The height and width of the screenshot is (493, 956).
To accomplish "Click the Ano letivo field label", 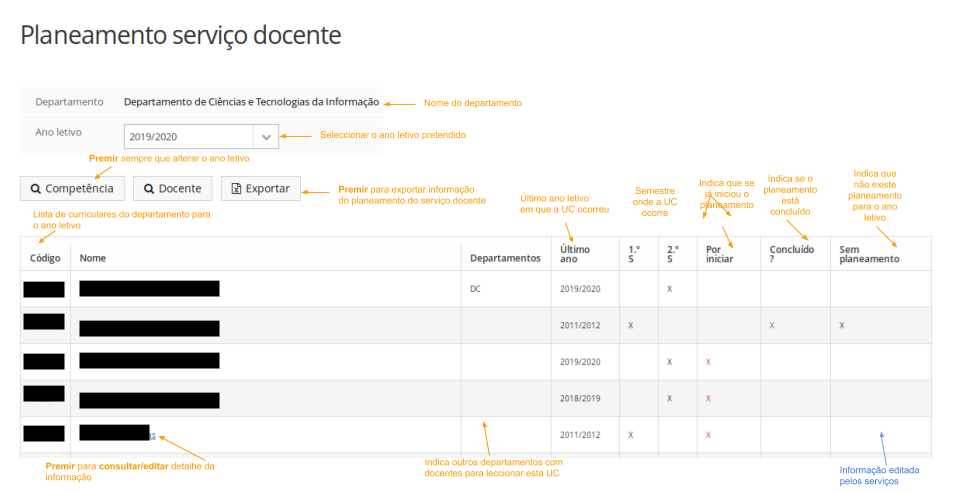I will 59,132.
